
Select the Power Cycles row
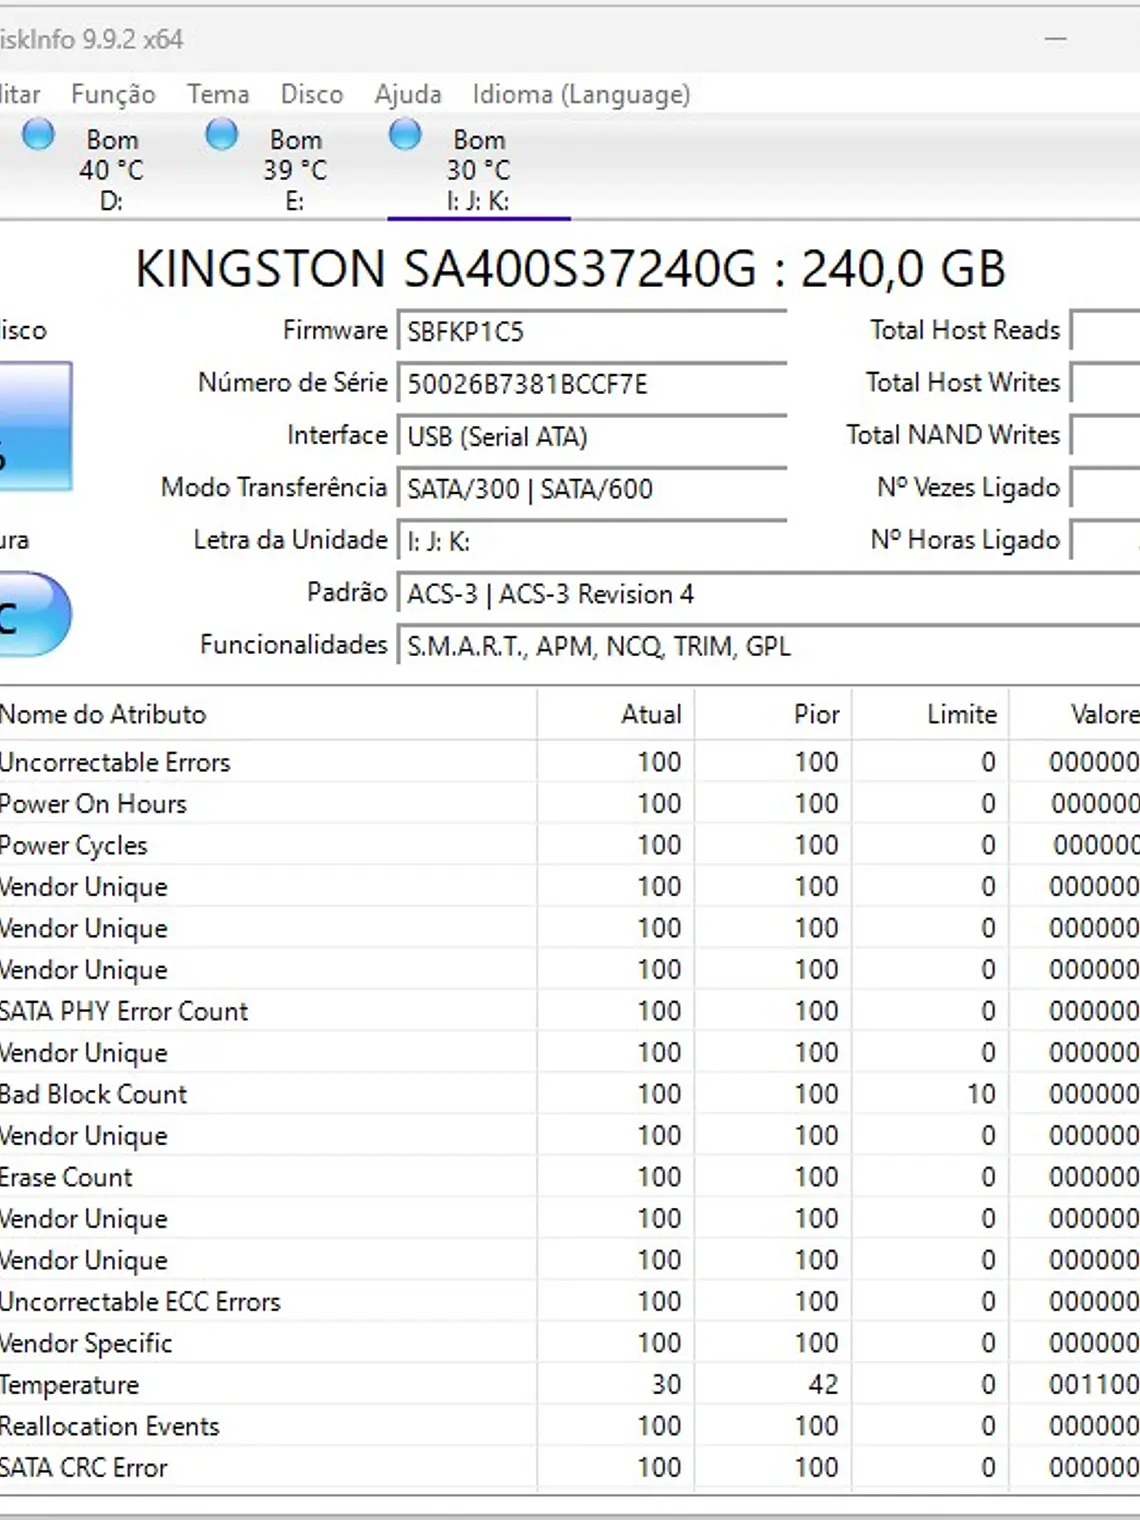click(x=570, y=845)
